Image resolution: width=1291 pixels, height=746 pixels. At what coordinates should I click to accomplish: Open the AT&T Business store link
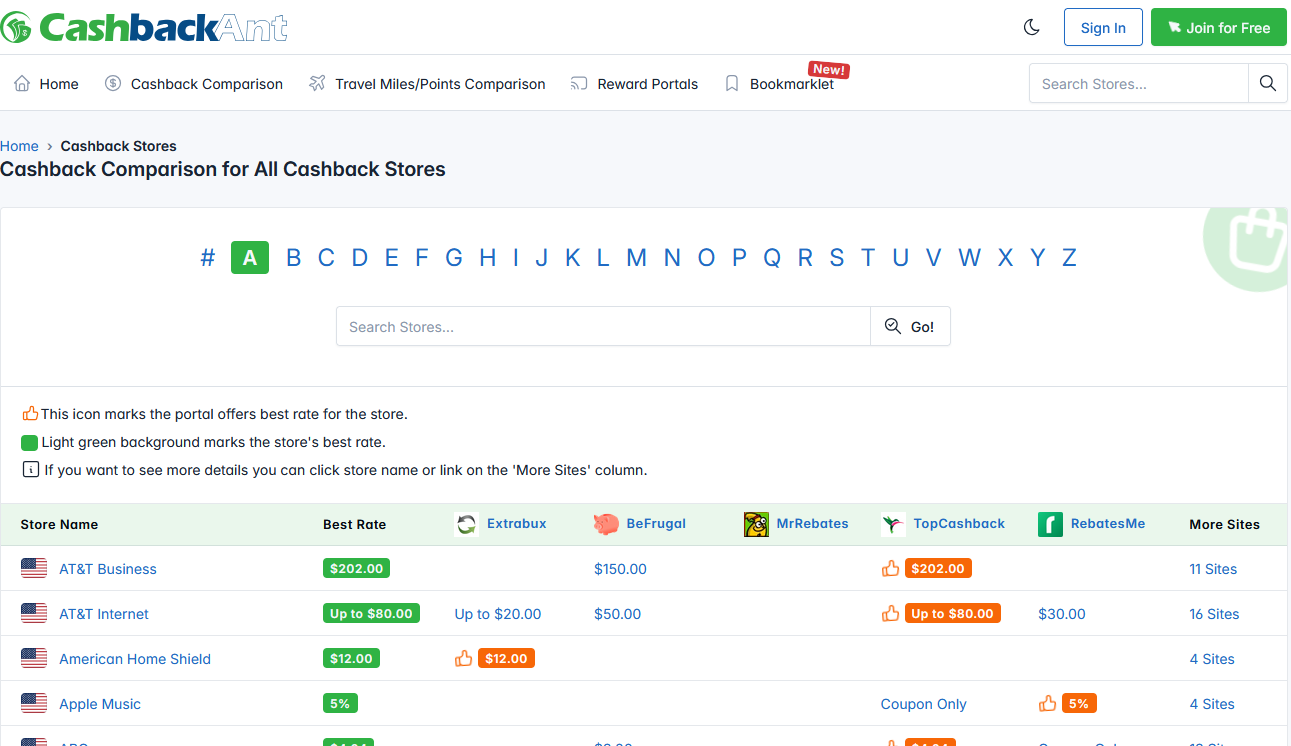[x=108, y=569]
